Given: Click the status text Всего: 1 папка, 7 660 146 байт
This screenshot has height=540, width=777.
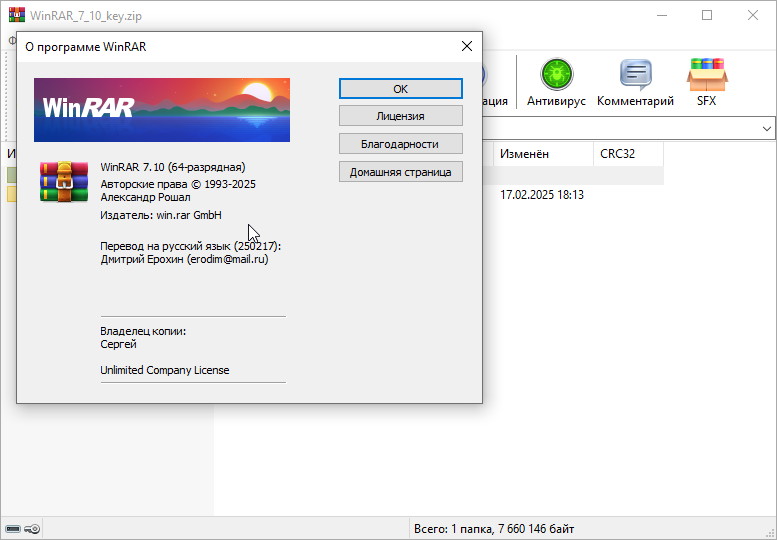Looking at the screenshot, I should coord(494,529).
